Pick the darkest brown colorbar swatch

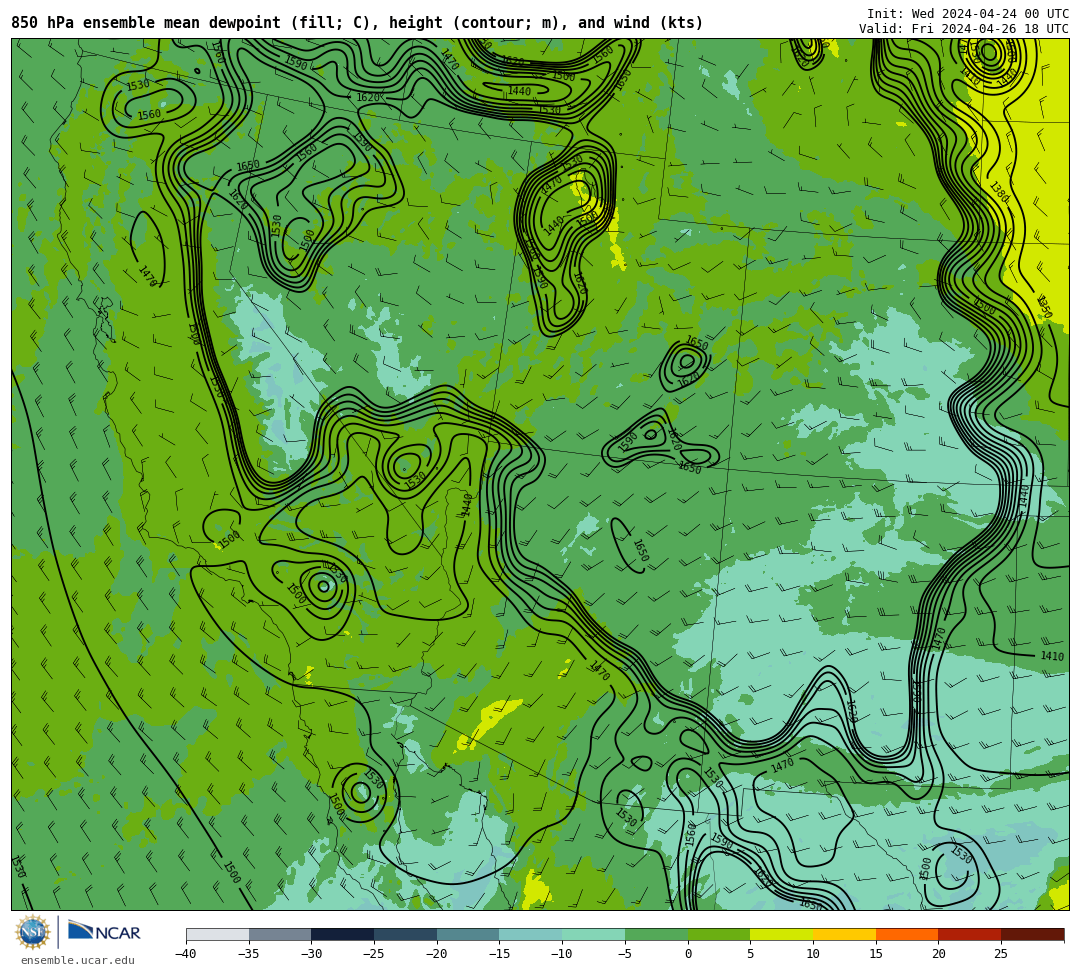coord(1032,934)
